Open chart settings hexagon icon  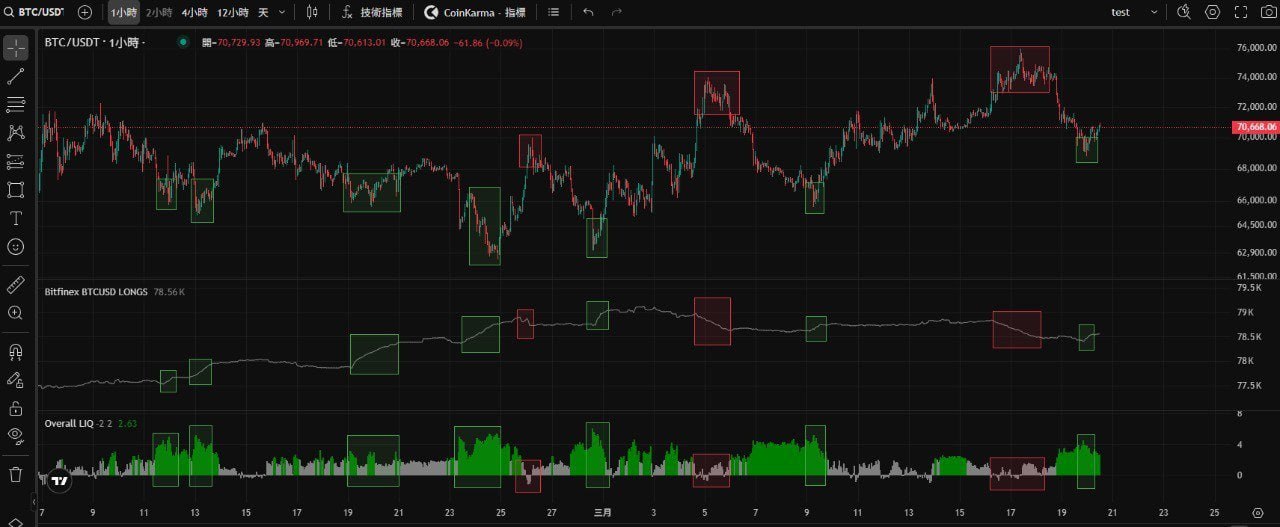click(1213, 12)
